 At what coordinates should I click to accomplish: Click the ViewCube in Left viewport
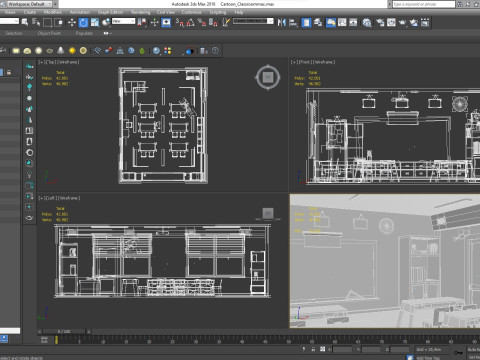click(268, 213)
